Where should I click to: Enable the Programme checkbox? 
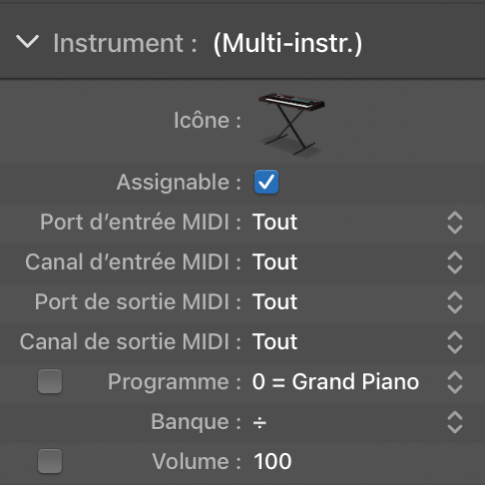[x=50, y=381]
